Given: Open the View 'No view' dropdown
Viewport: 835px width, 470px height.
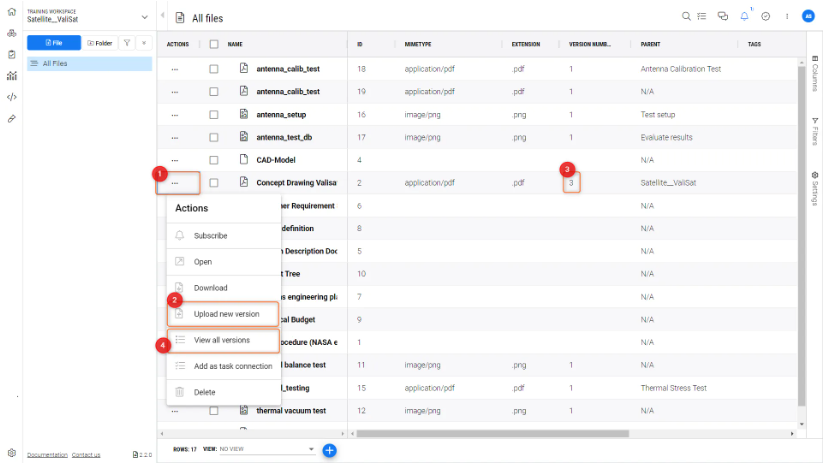Looking at the screenshot, I should [267, 449].
